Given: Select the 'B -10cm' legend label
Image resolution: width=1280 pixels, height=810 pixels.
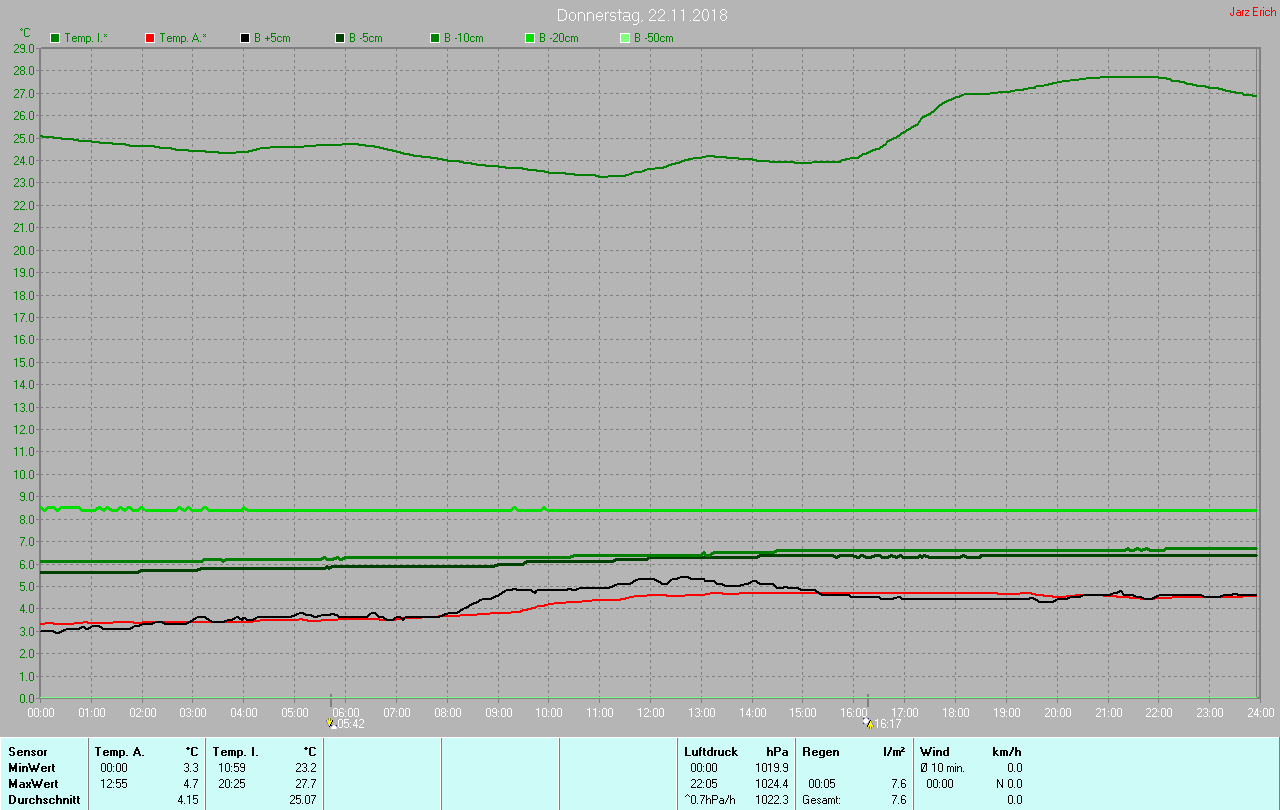Looking at the screenshot, I should pos(463,38).
